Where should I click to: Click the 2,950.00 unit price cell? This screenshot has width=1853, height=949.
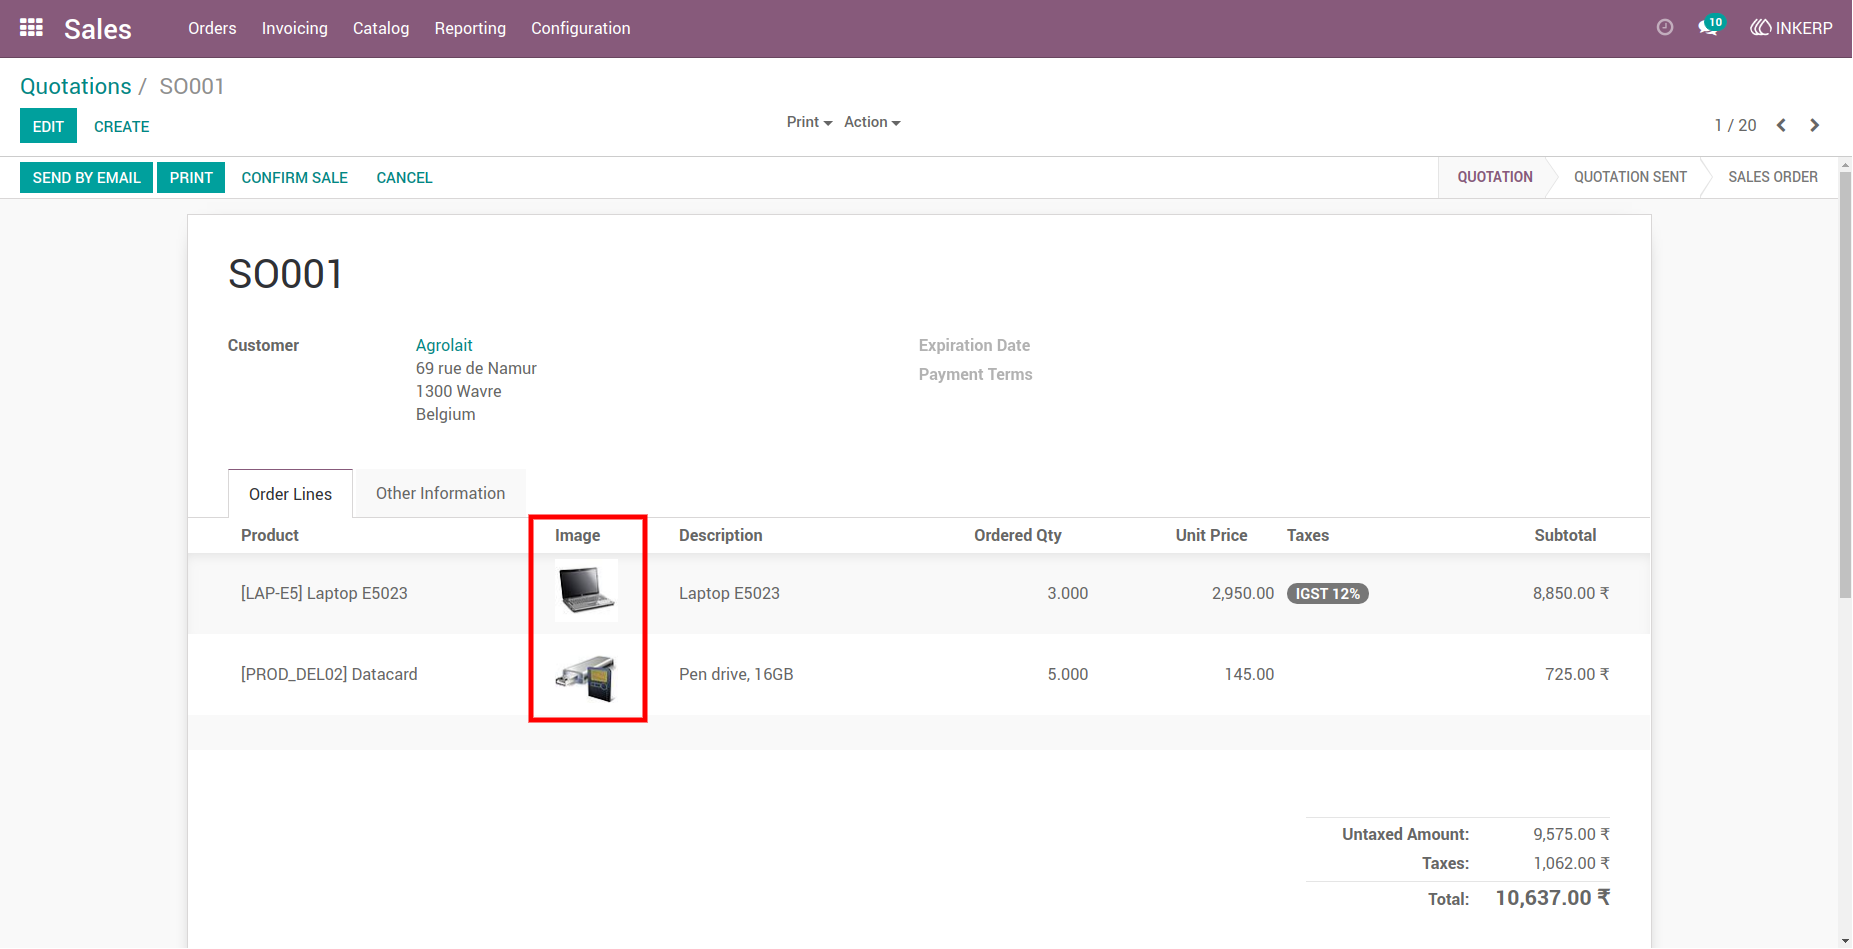point(1243,593)
